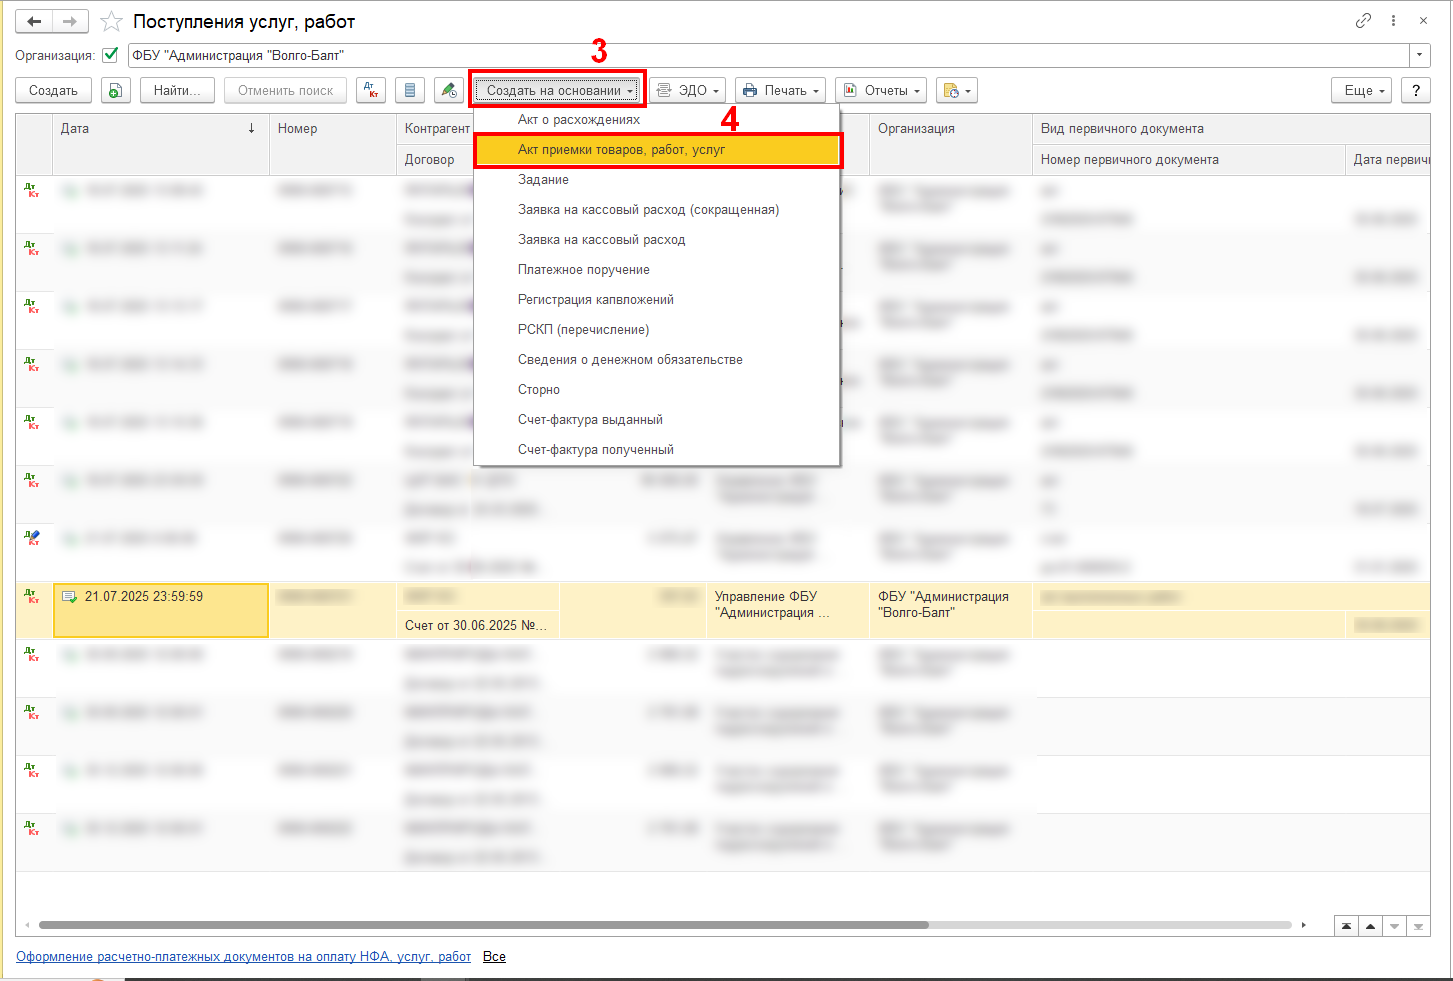
Task: Open the Печать dropdown
Action: pyautogui.click(x=780, y=90)
